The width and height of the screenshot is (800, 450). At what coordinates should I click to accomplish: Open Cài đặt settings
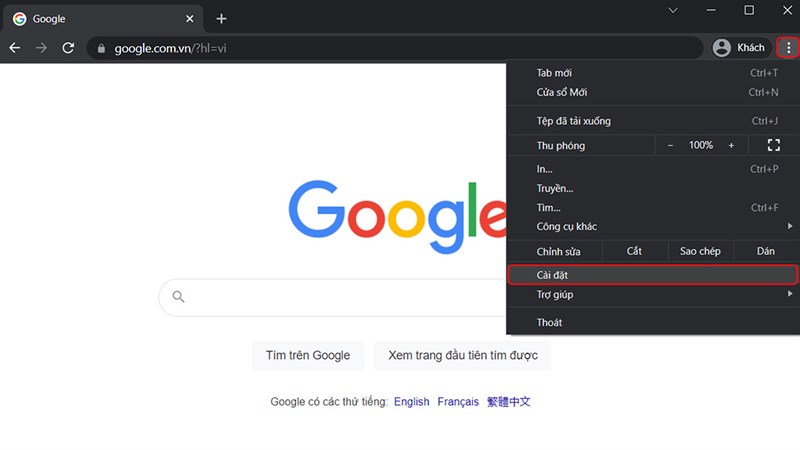pyautogui.click(x=653, y=275)
